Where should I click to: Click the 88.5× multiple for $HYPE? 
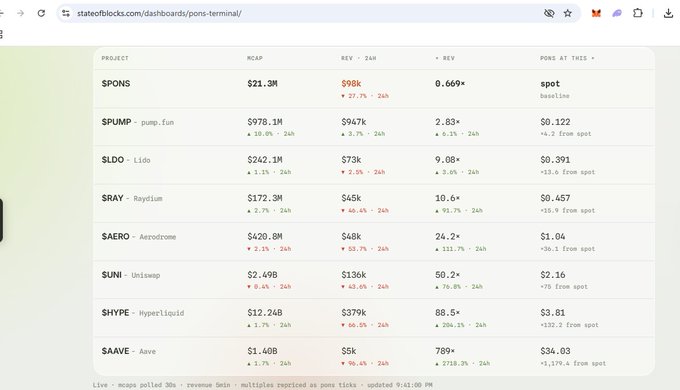tap(448, 313)
